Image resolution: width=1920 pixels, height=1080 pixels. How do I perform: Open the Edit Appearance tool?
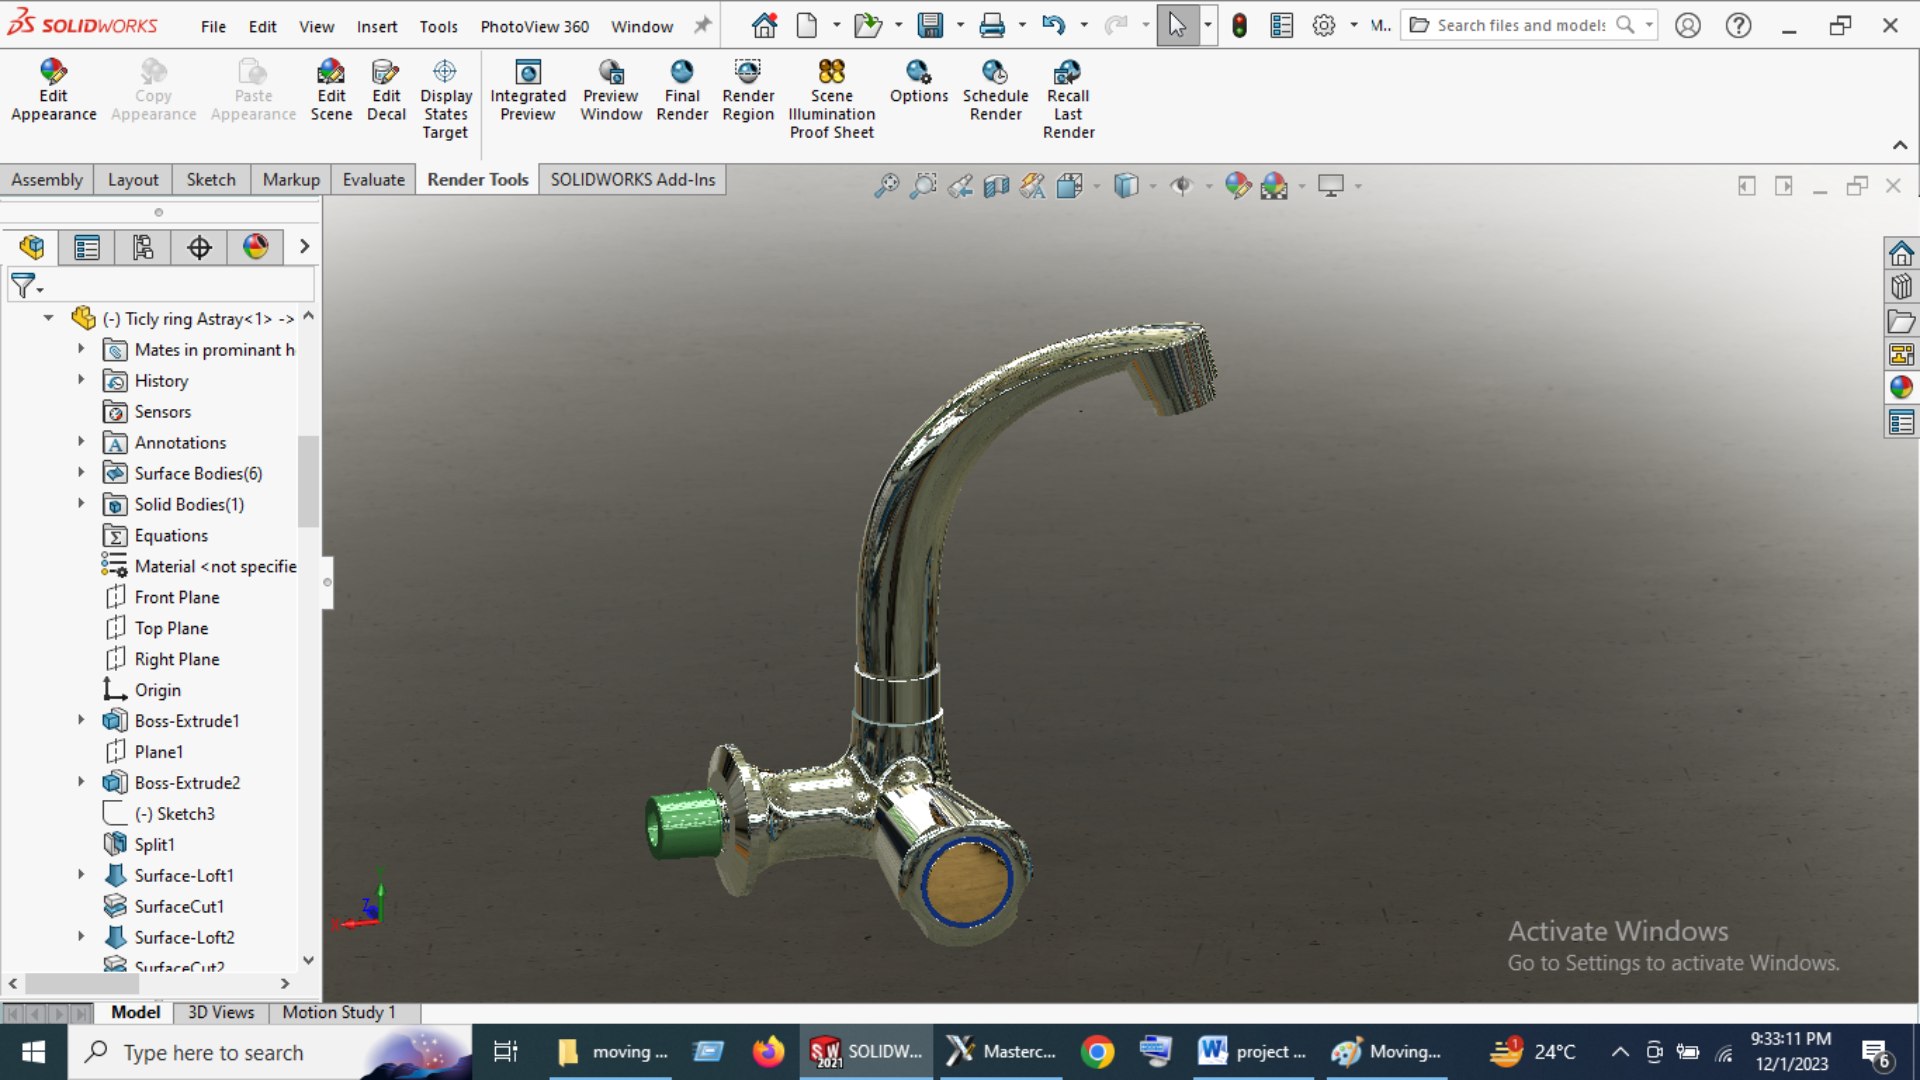tap(53, 90)
